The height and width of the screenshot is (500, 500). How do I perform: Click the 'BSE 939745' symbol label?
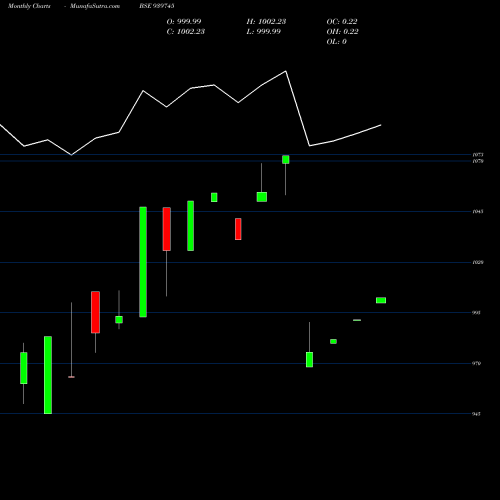click(157, 6)
